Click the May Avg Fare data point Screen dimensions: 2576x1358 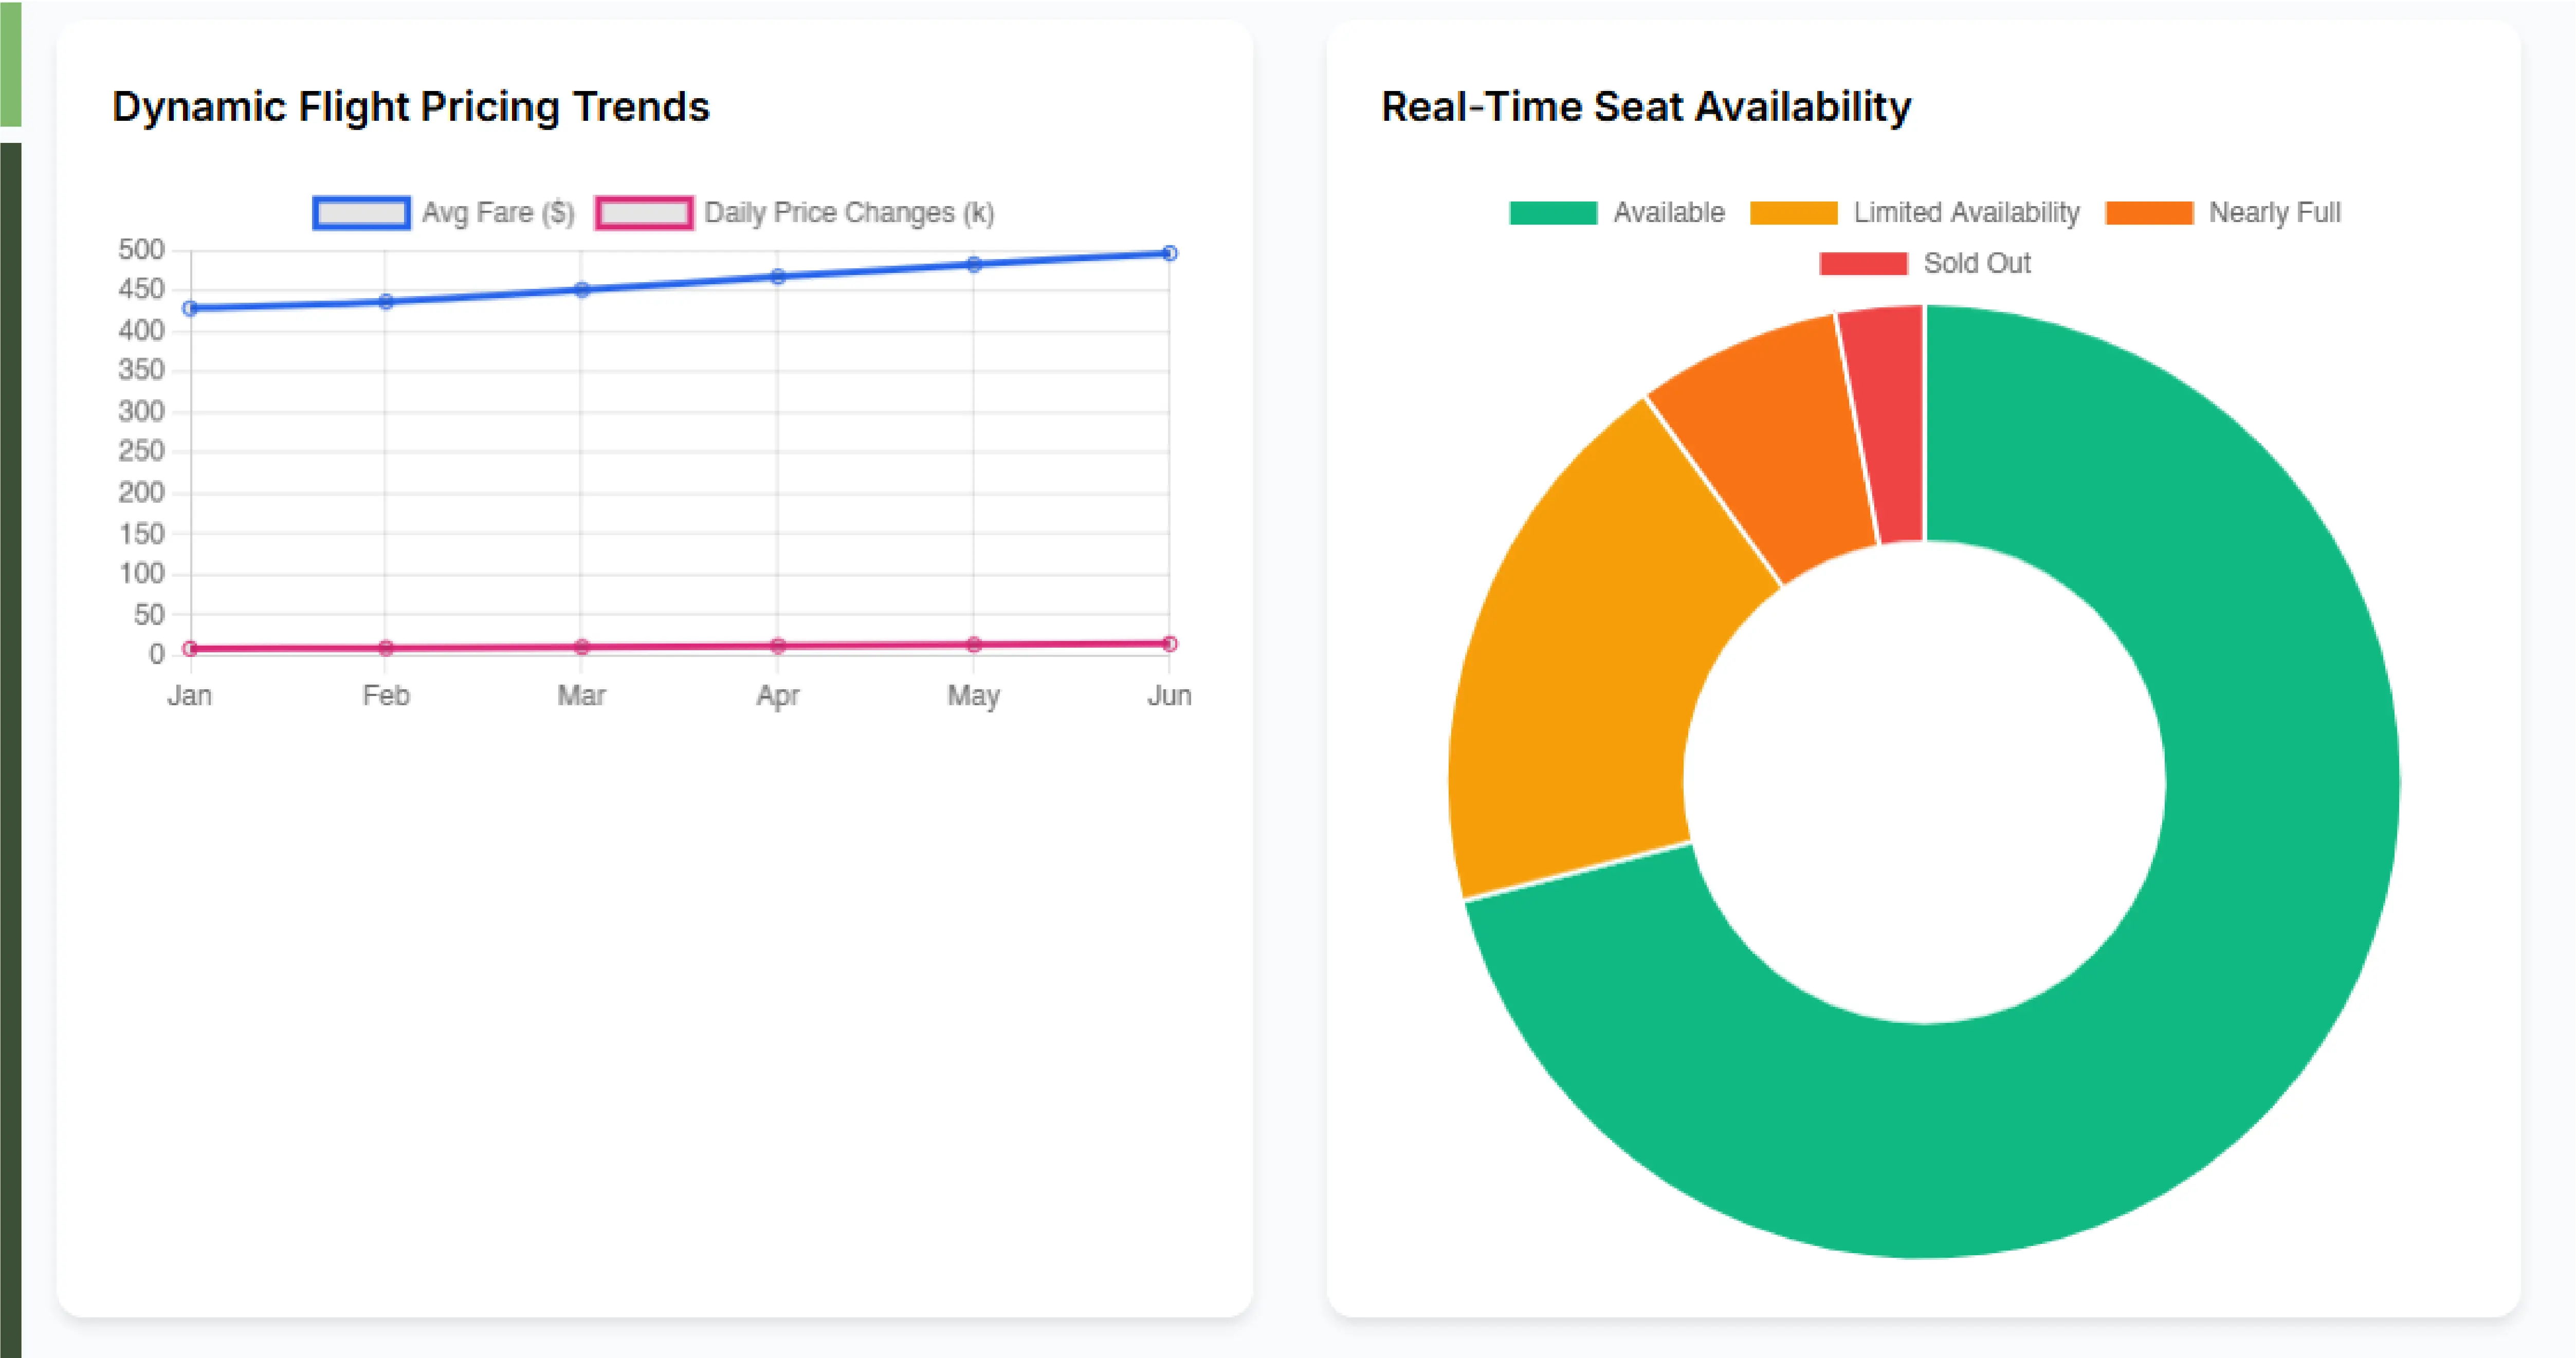(x=974, y=265)
